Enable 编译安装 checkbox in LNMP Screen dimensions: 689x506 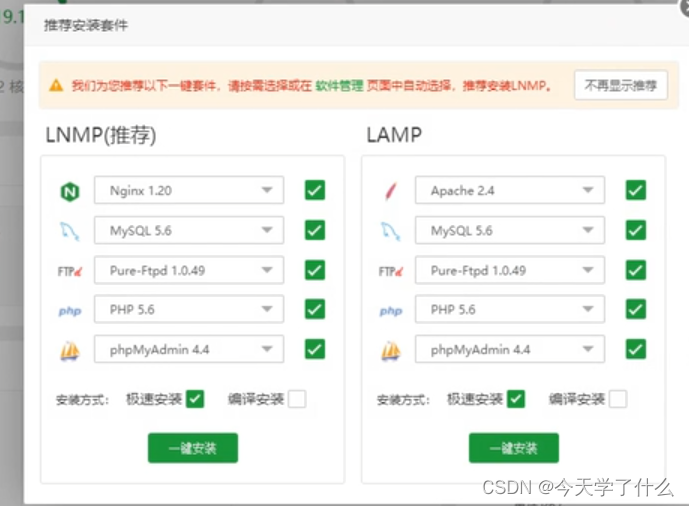pos(297,399)
